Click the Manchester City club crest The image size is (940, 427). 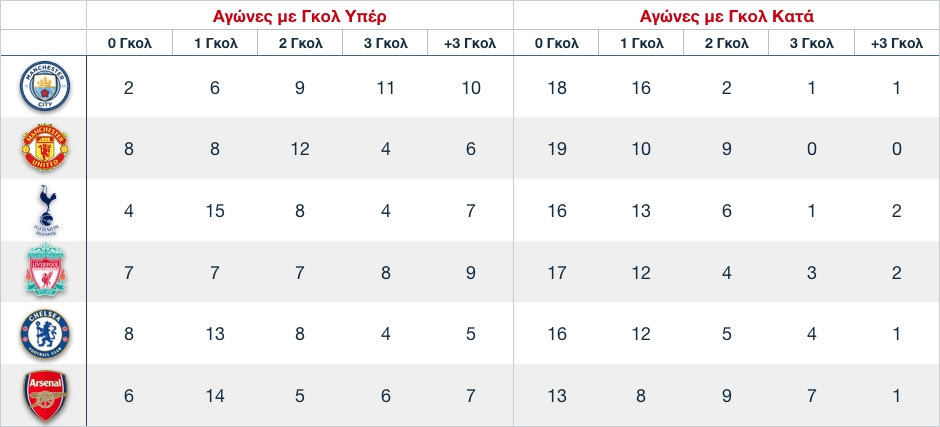click(43, 87)
